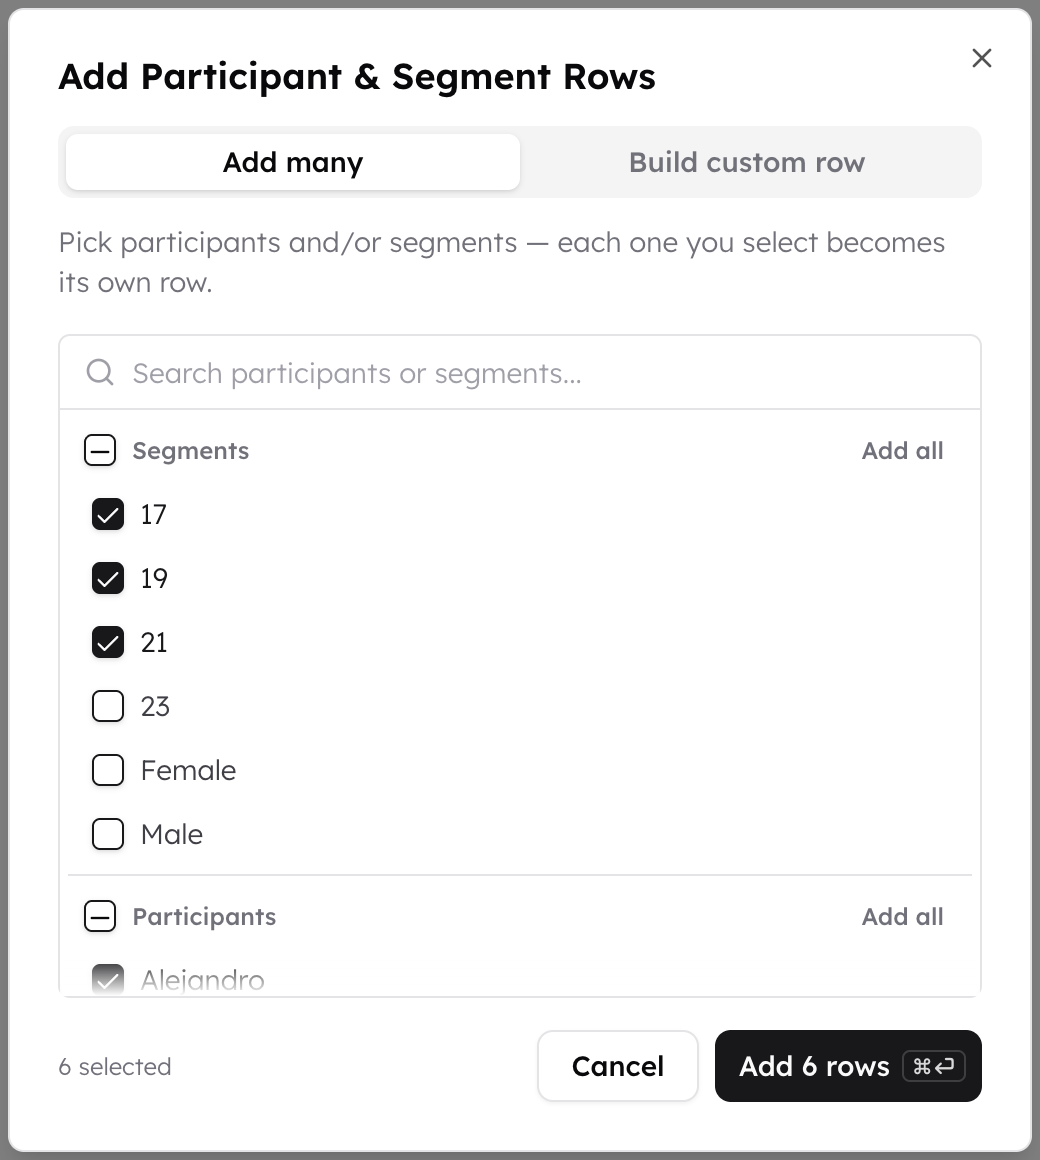
Task: Click the keyboard shortcut badge on Add rows
Action: tap(934, 1066)
